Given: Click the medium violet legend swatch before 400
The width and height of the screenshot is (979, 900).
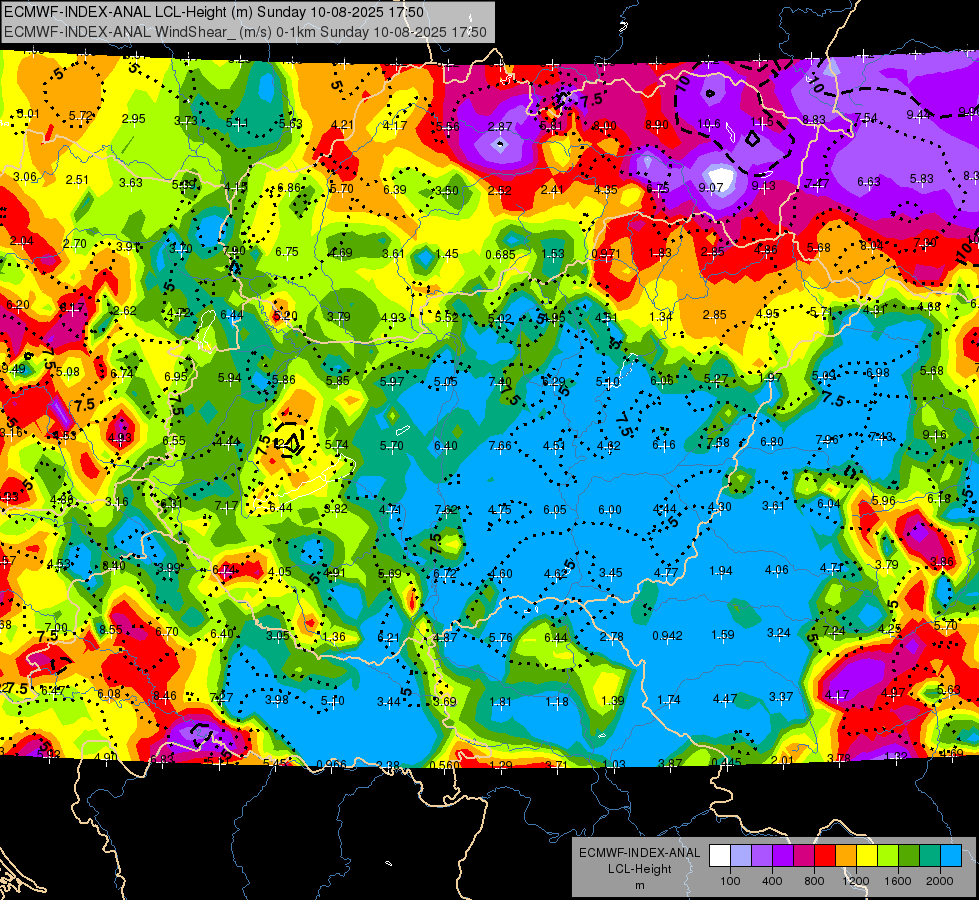Looking at the screenshot, I should point(762,856).
